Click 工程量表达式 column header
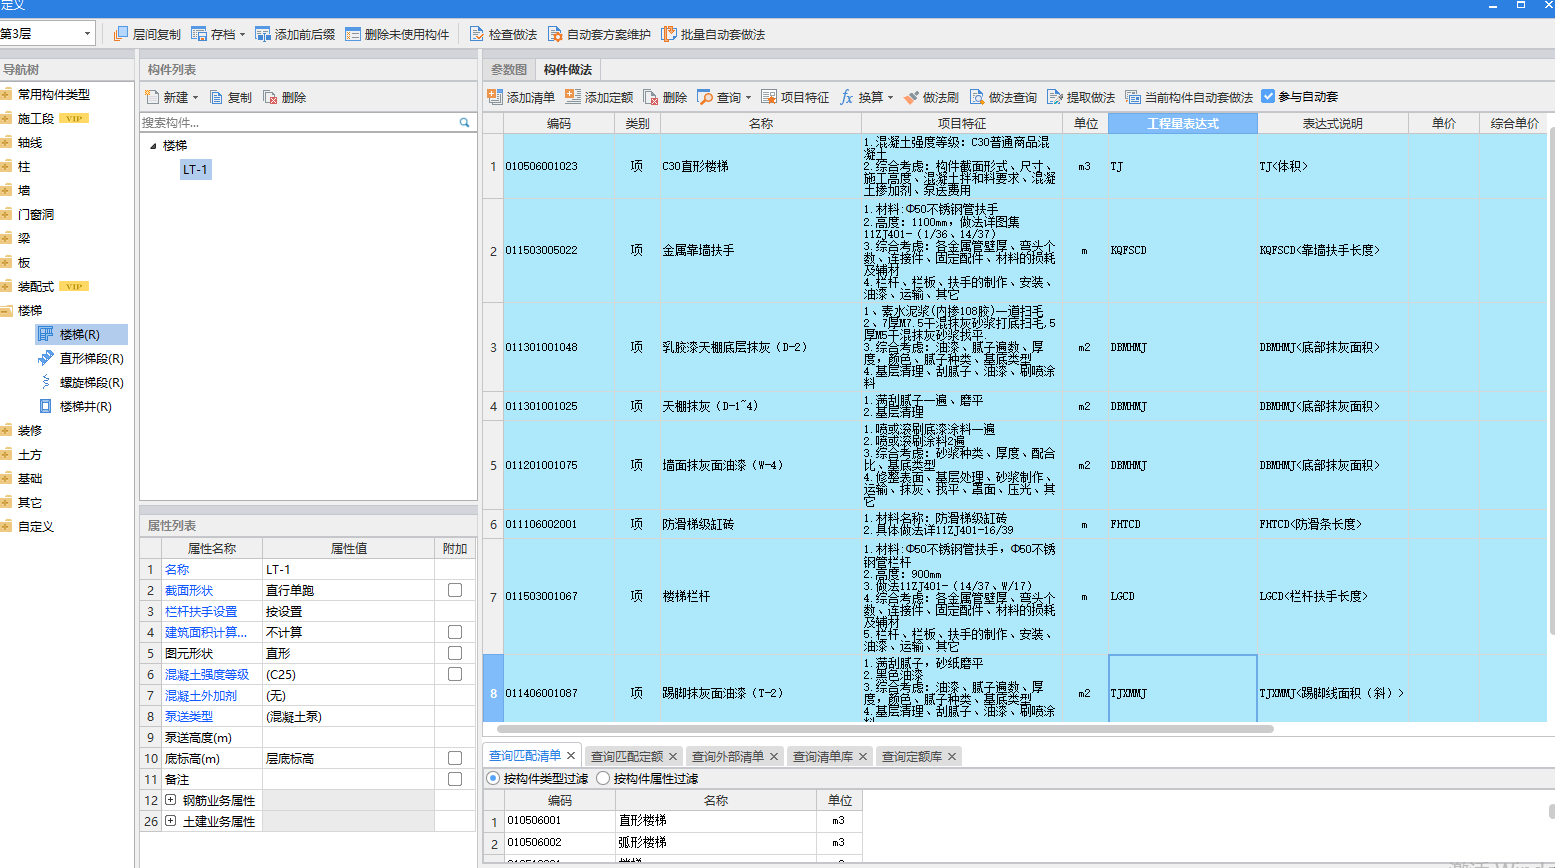This screenshot has width=1555, height=868. (1183, 123)
